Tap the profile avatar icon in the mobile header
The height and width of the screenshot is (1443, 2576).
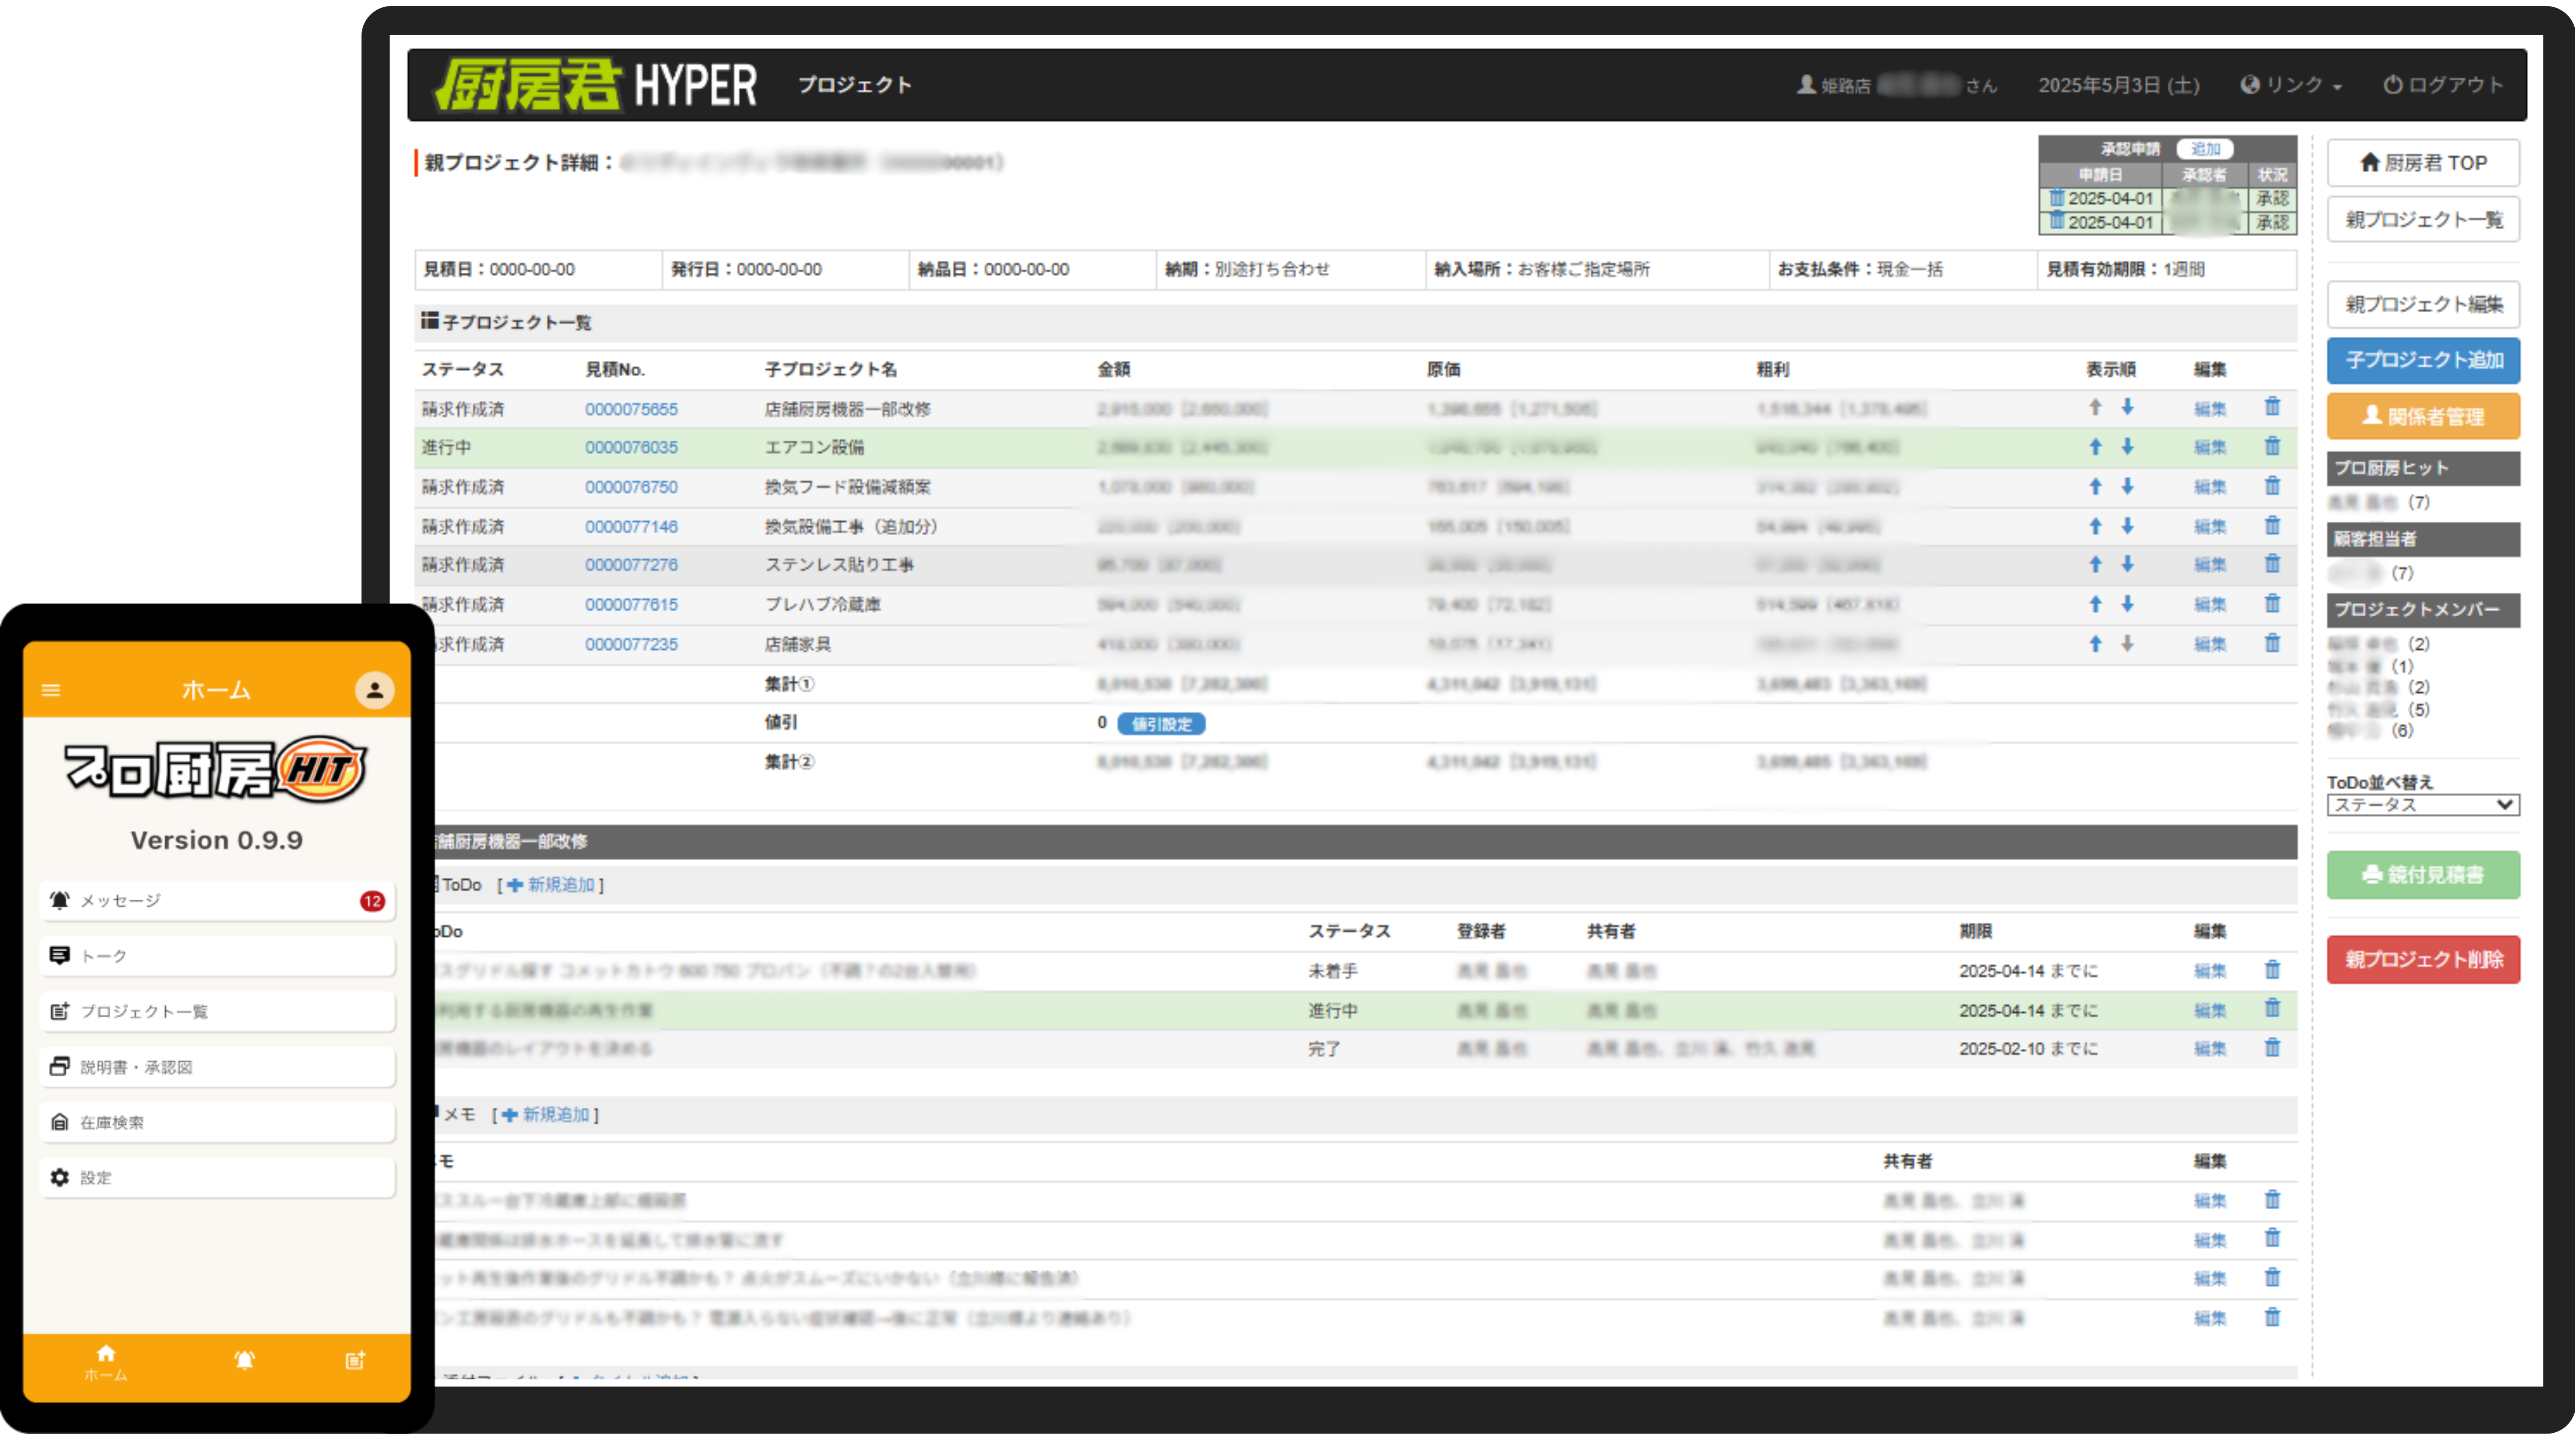(374, 690)
